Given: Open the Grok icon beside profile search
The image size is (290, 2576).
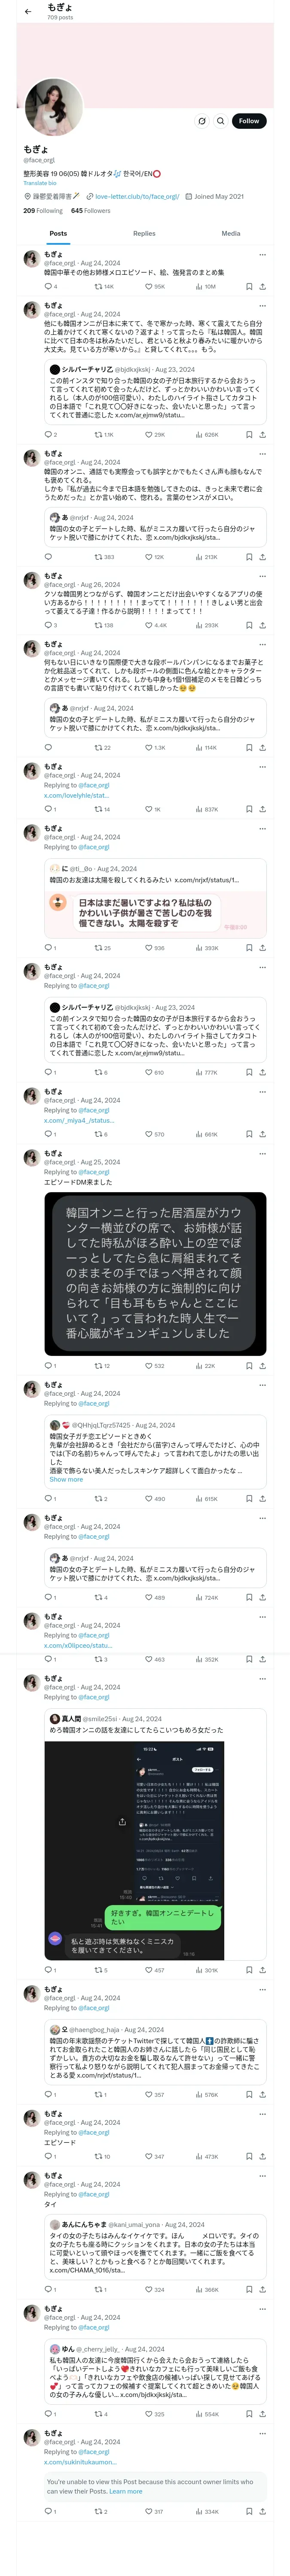Looking at the screenshot, I should 202,121.
